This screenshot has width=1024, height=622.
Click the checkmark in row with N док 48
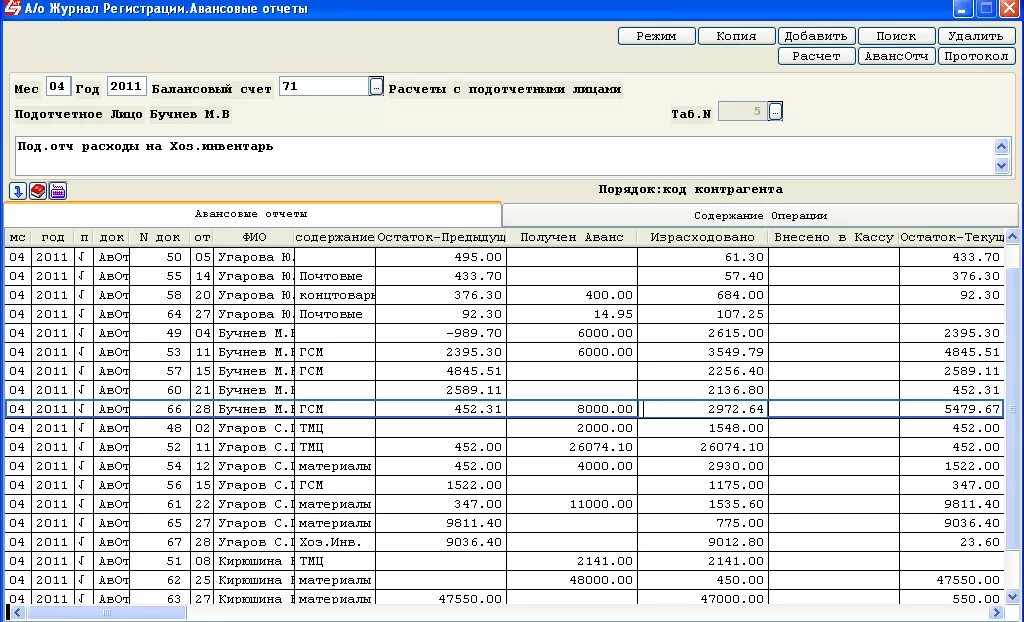(84, 428)
